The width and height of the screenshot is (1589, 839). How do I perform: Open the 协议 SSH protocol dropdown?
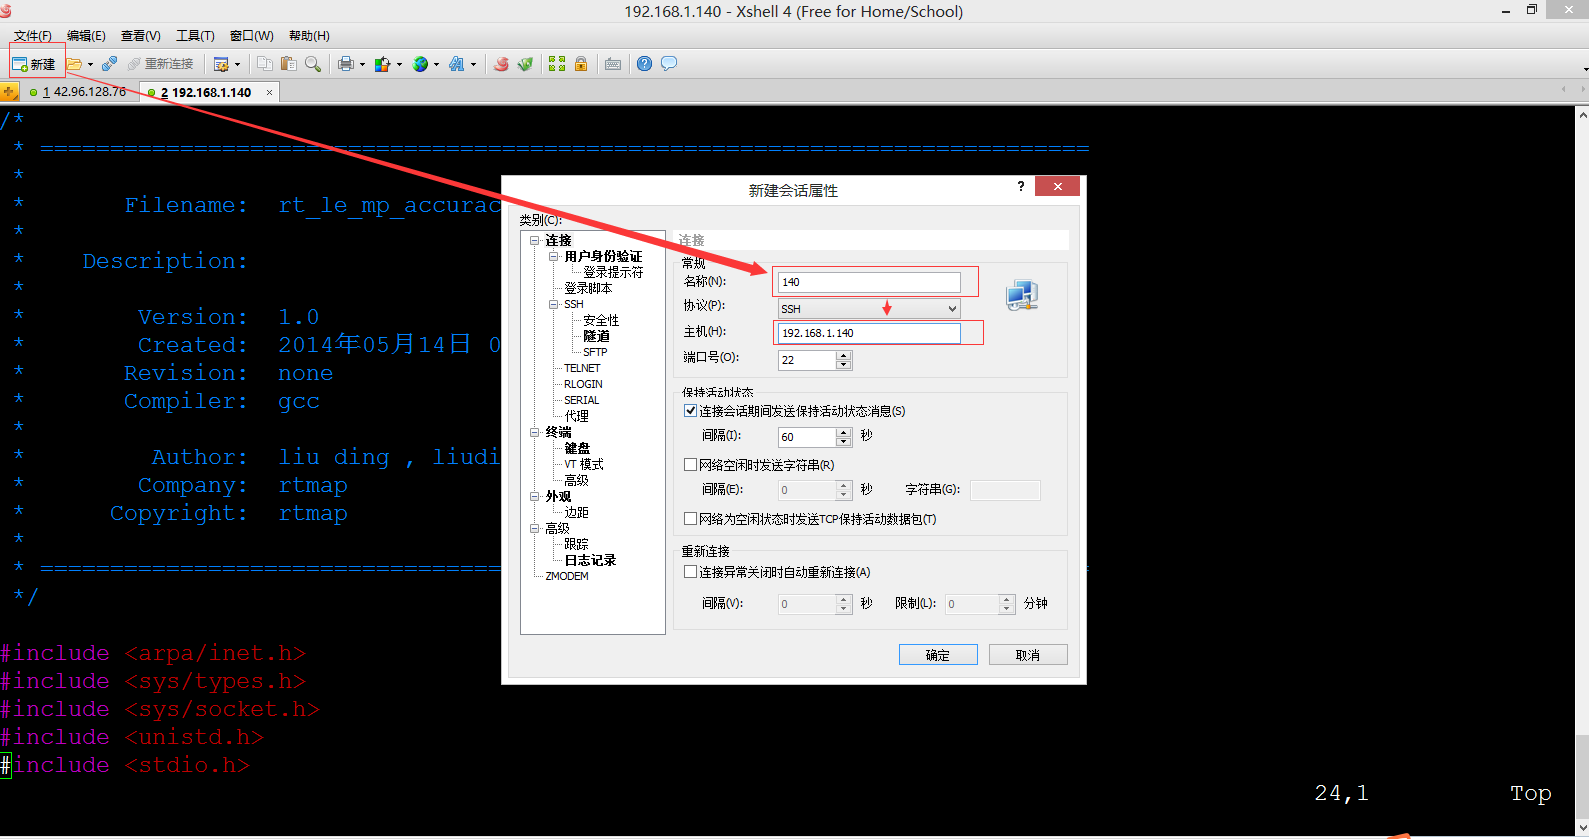(x=869, y=309)
